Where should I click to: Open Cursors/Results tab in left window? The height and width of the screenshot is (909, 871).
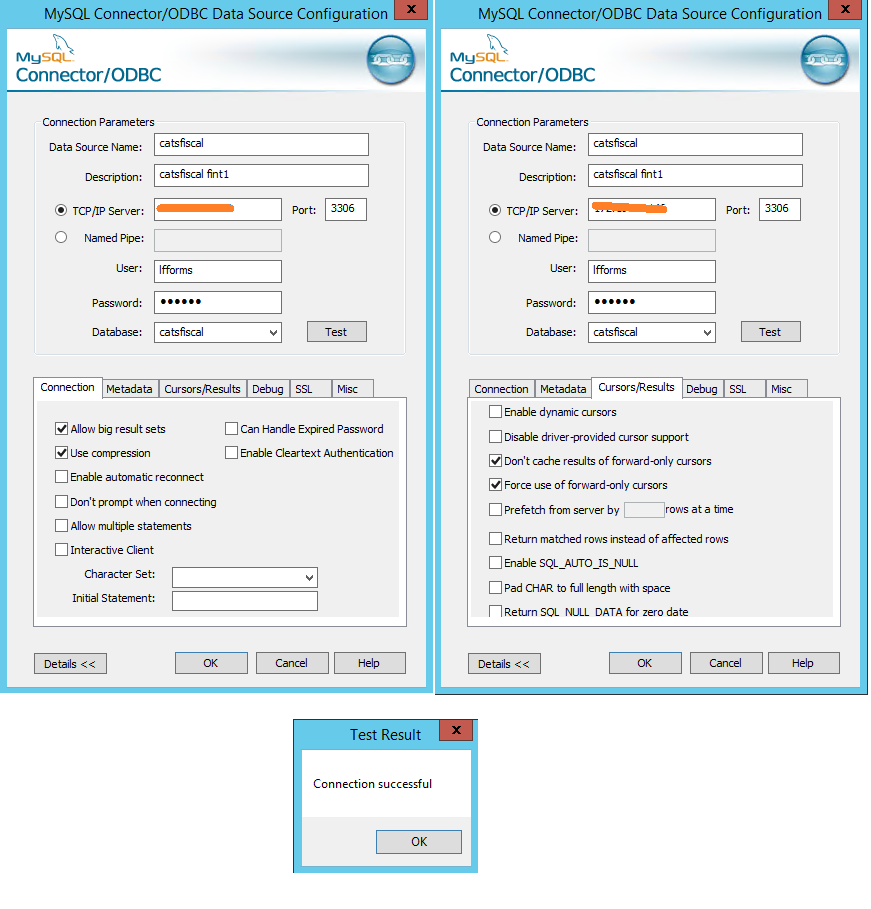202,389
